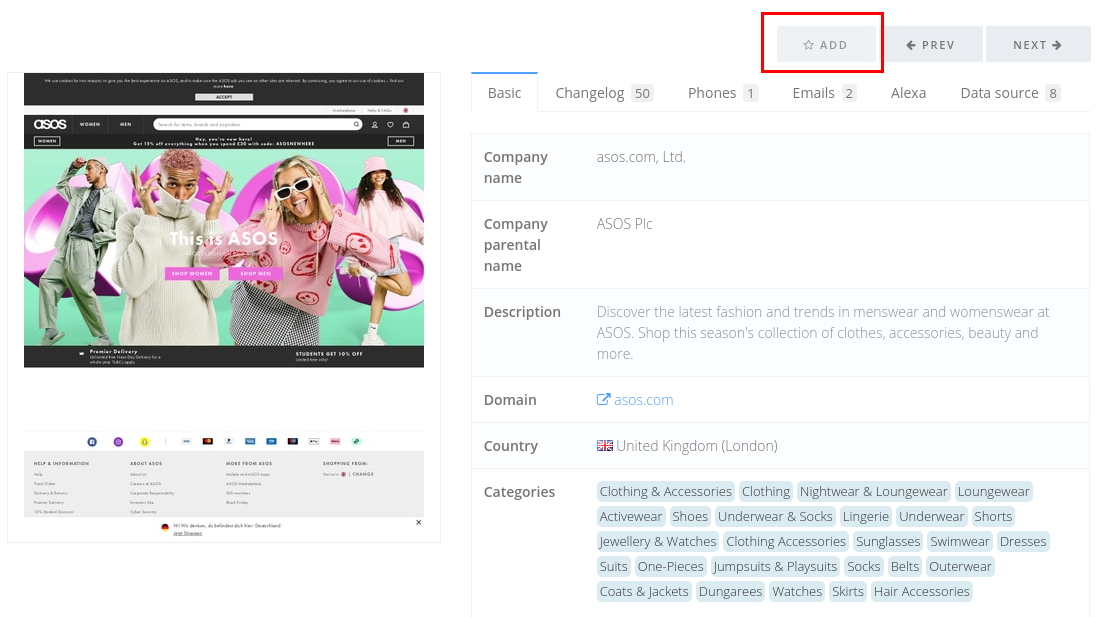Pick the Jewellery & Watches category tag
The height and width of the screenshot is (617, 1099).
(x=657, y=542)
